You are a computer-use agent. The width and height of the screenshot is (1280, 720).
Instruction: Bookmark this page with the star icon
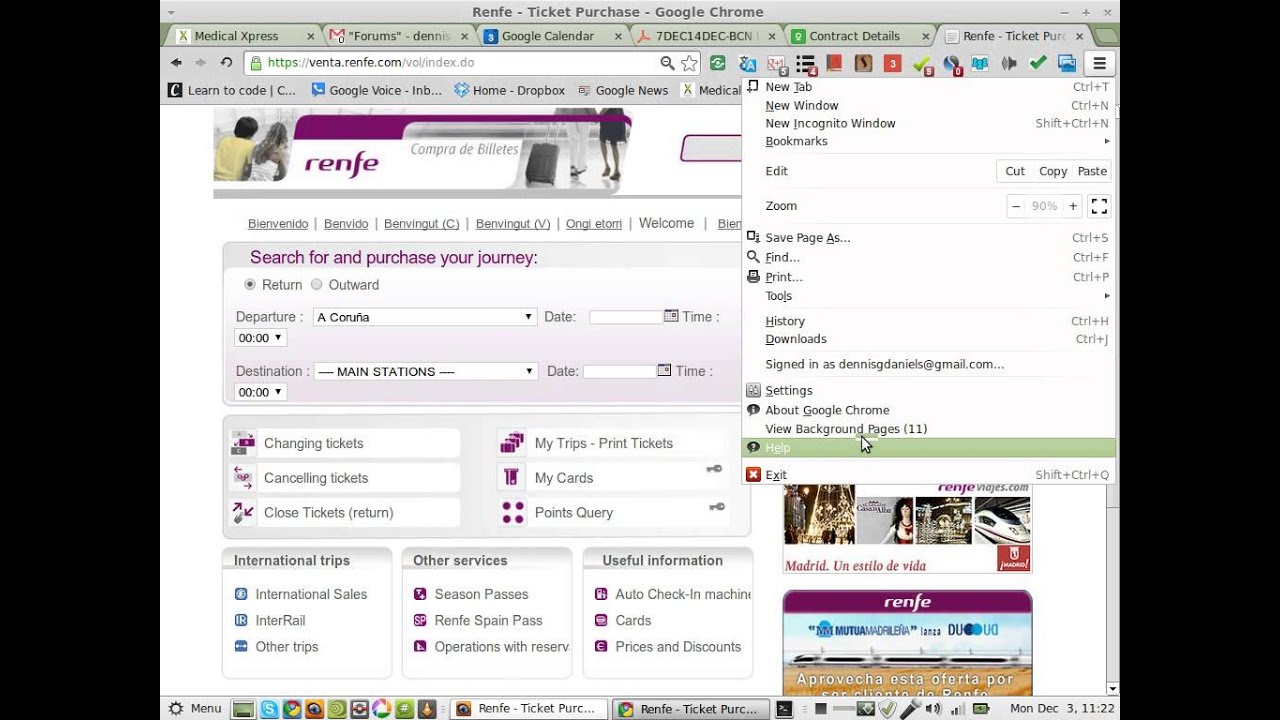coord(689,63)
